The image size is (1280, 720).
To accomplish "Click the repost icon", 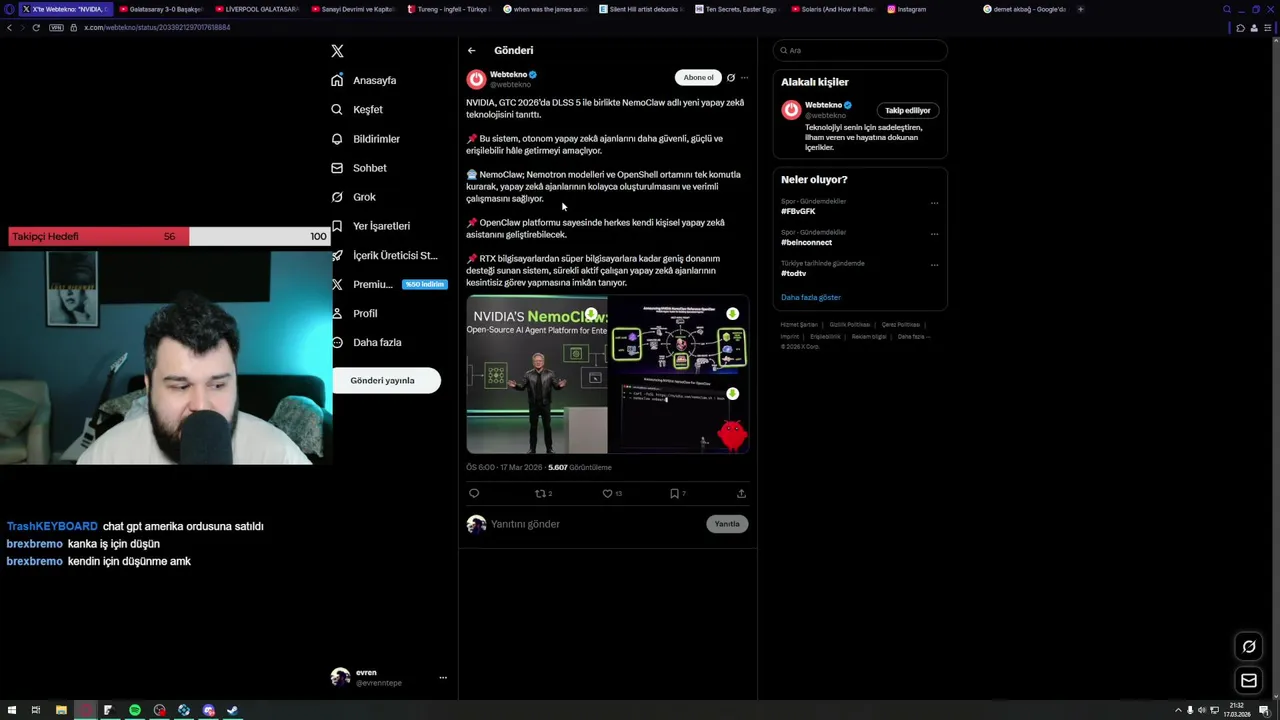I will tap(543, 493).
